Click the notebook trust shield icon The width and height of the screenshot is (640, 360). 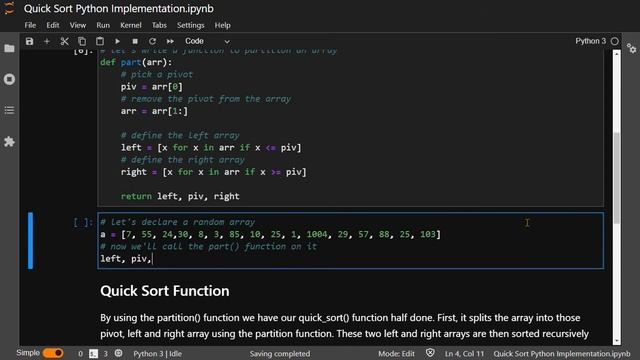tap(430, 353)
